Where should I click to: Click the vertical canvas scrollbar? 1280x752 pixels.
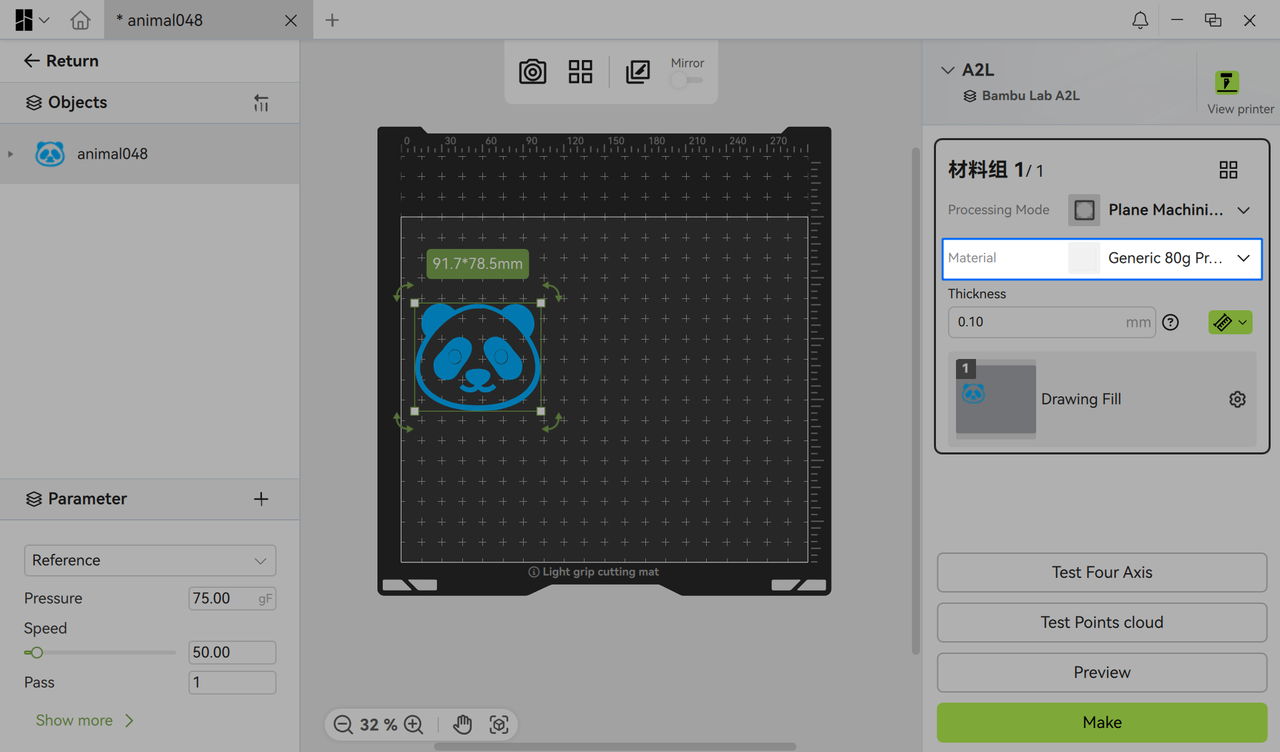click(915, 400)
